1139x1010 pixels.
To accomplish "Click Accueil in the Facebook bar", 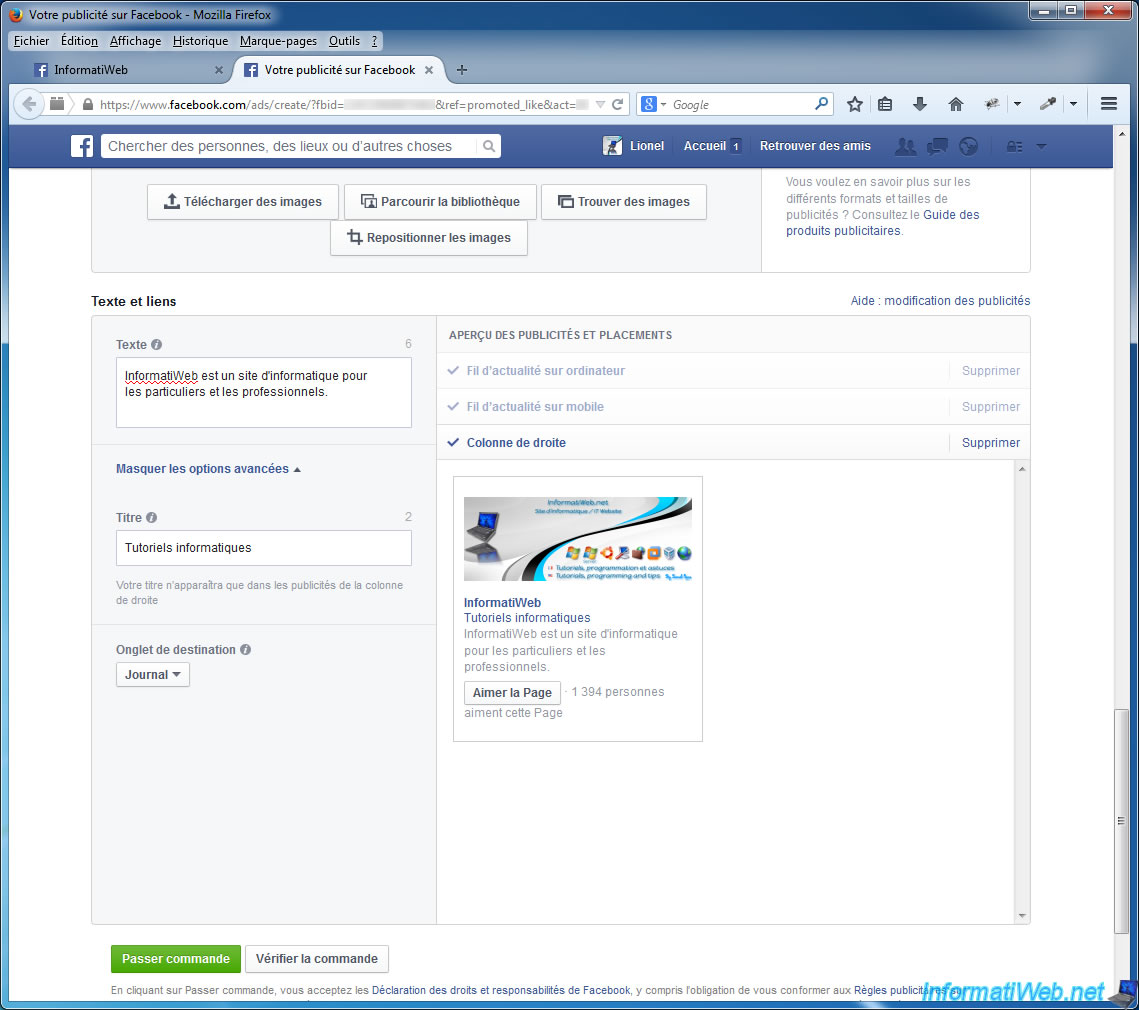I will pos(704,146).
